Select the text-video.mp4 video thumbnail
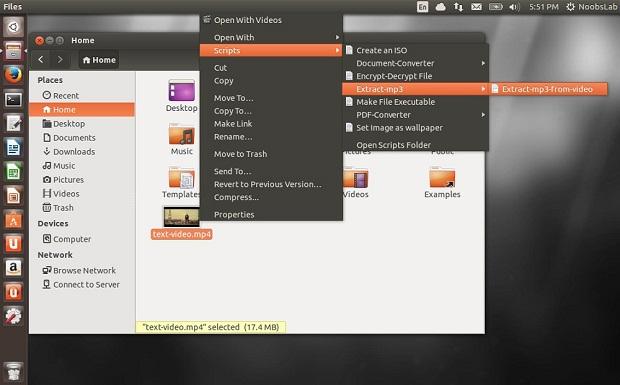 coord(181,217)
